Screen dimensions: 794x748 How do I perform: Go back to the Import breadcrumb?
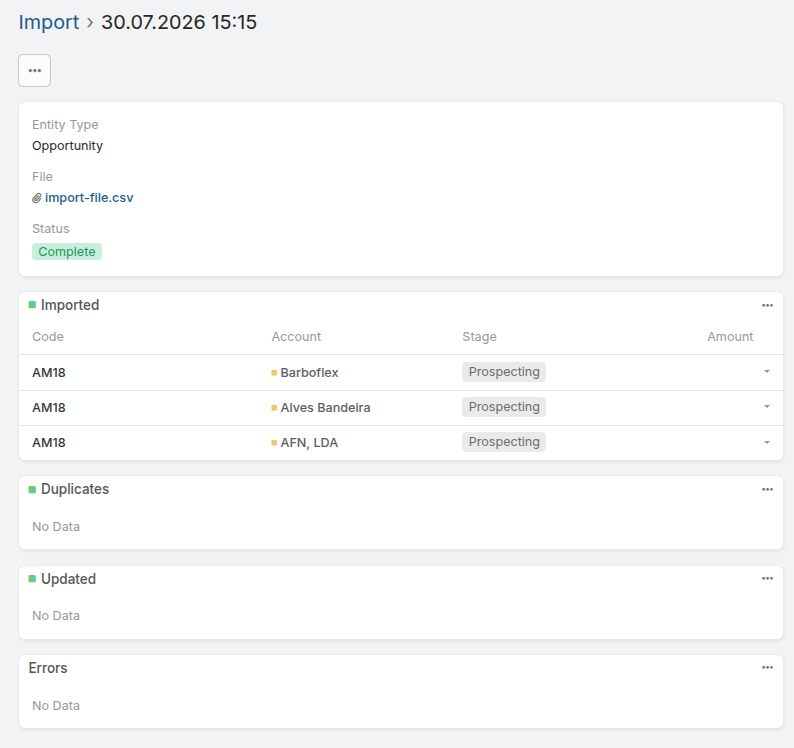(x=49, y=22)
